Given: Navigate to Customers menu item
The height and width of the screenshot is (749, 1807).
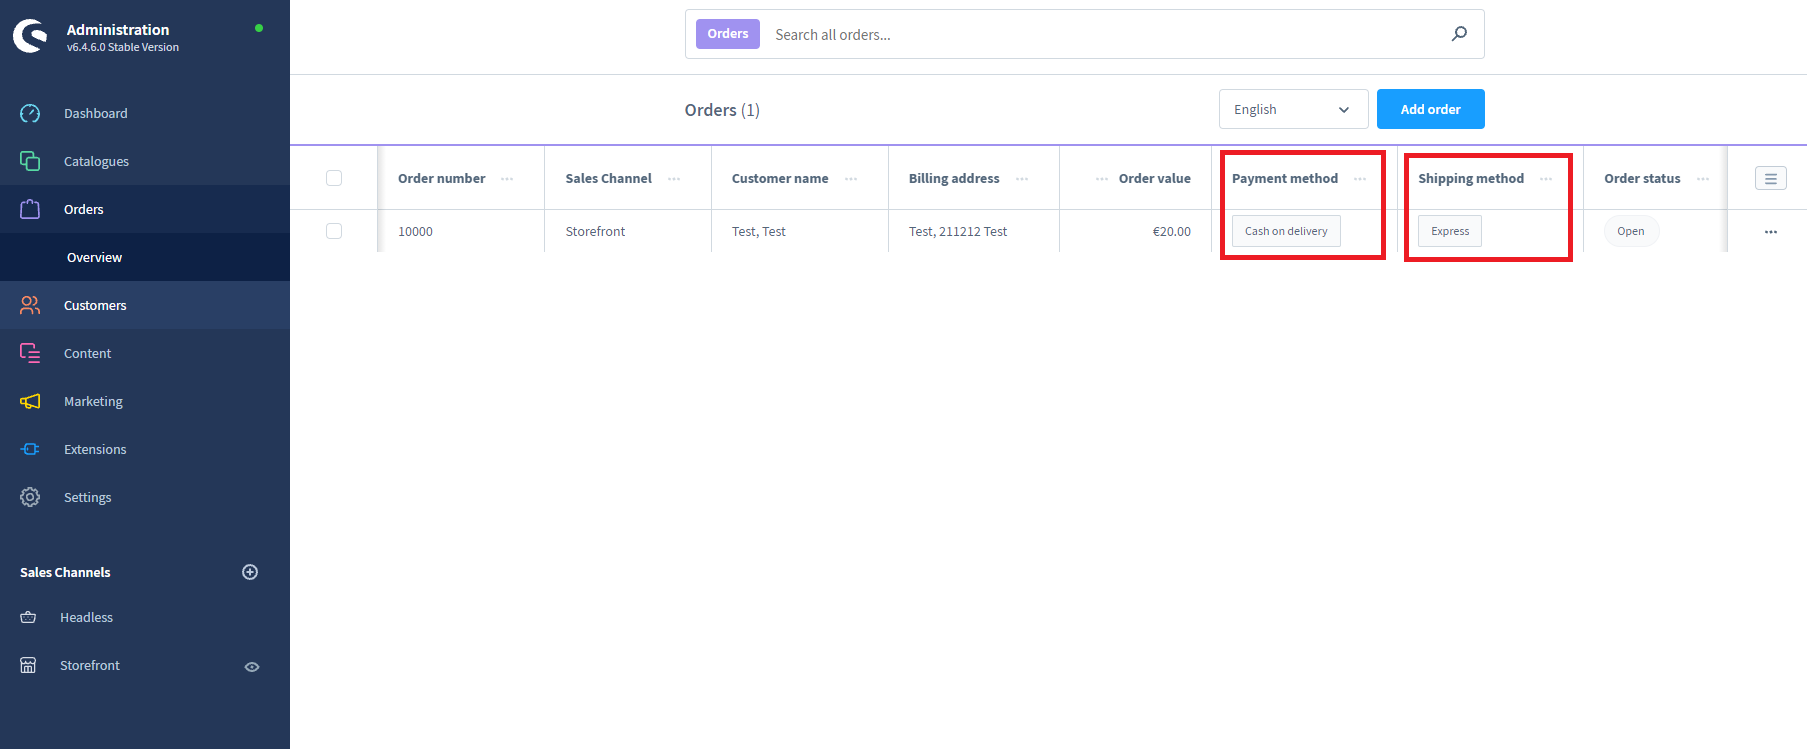Looking at the screenshot, I should click(95, 305).
